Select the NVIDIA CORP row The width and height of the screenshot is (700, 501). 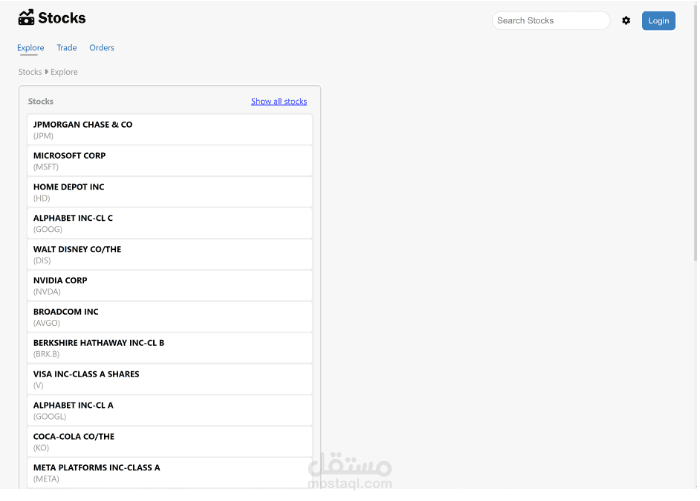click(x=170, y=286)
